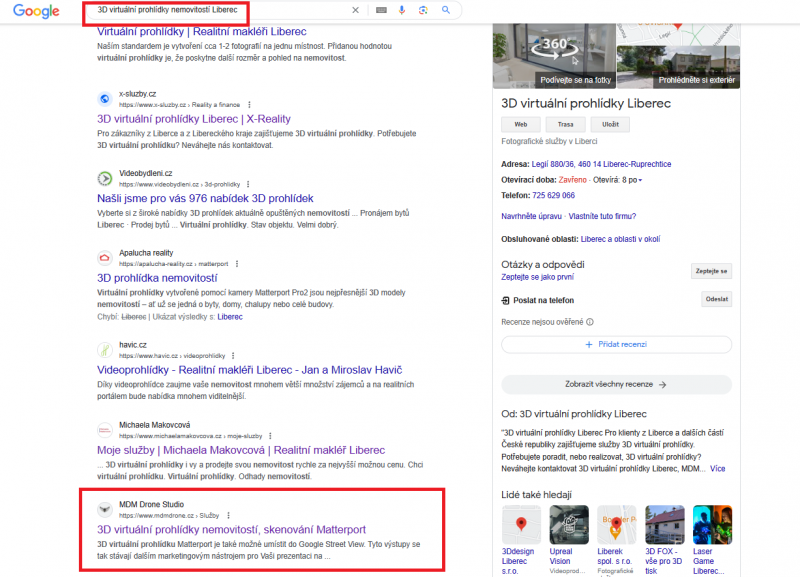
Task: Click the info icon next to Recenze nejsou ověřené
Action: 590,322
